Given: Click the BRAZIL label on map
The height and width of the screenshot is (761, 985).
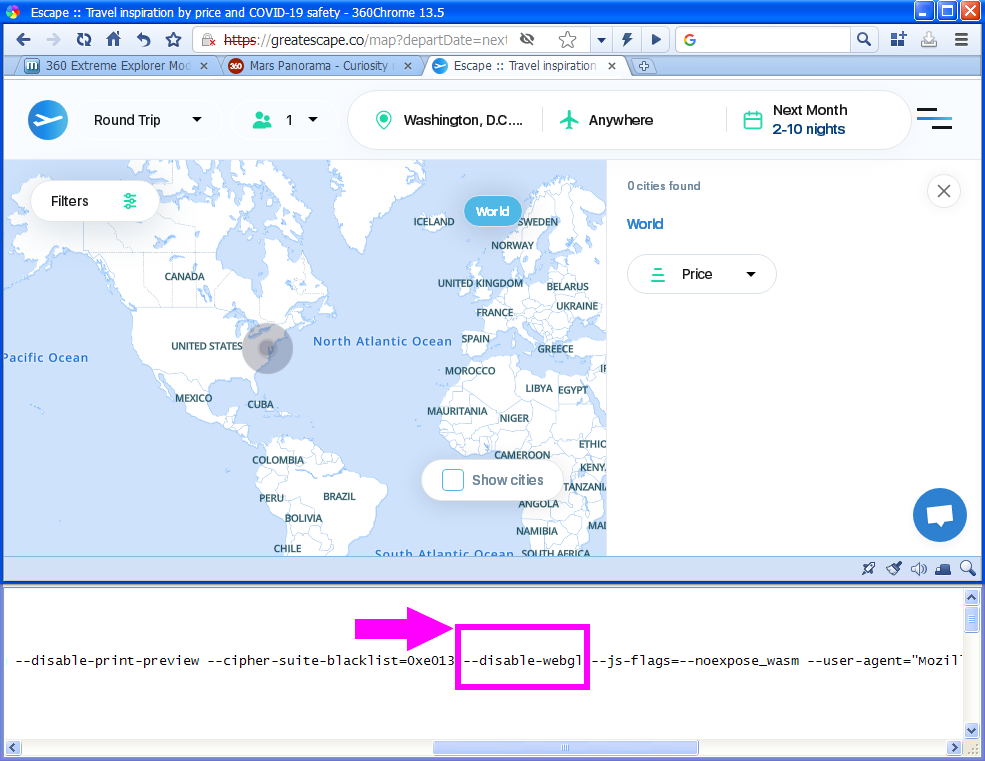Looking at the screenshot, I should (x=339, y=496).
